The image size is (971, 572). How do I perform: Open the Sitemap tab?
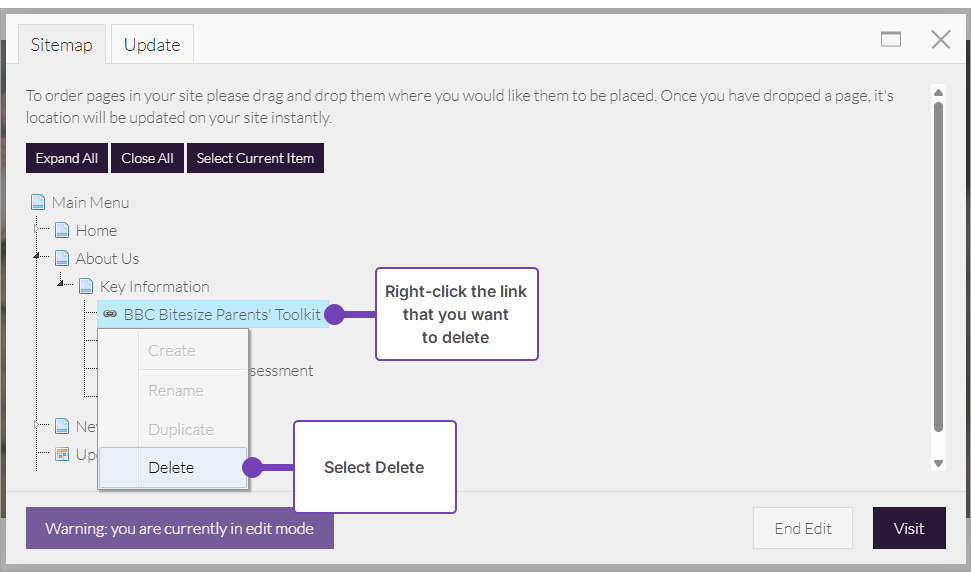61,45
